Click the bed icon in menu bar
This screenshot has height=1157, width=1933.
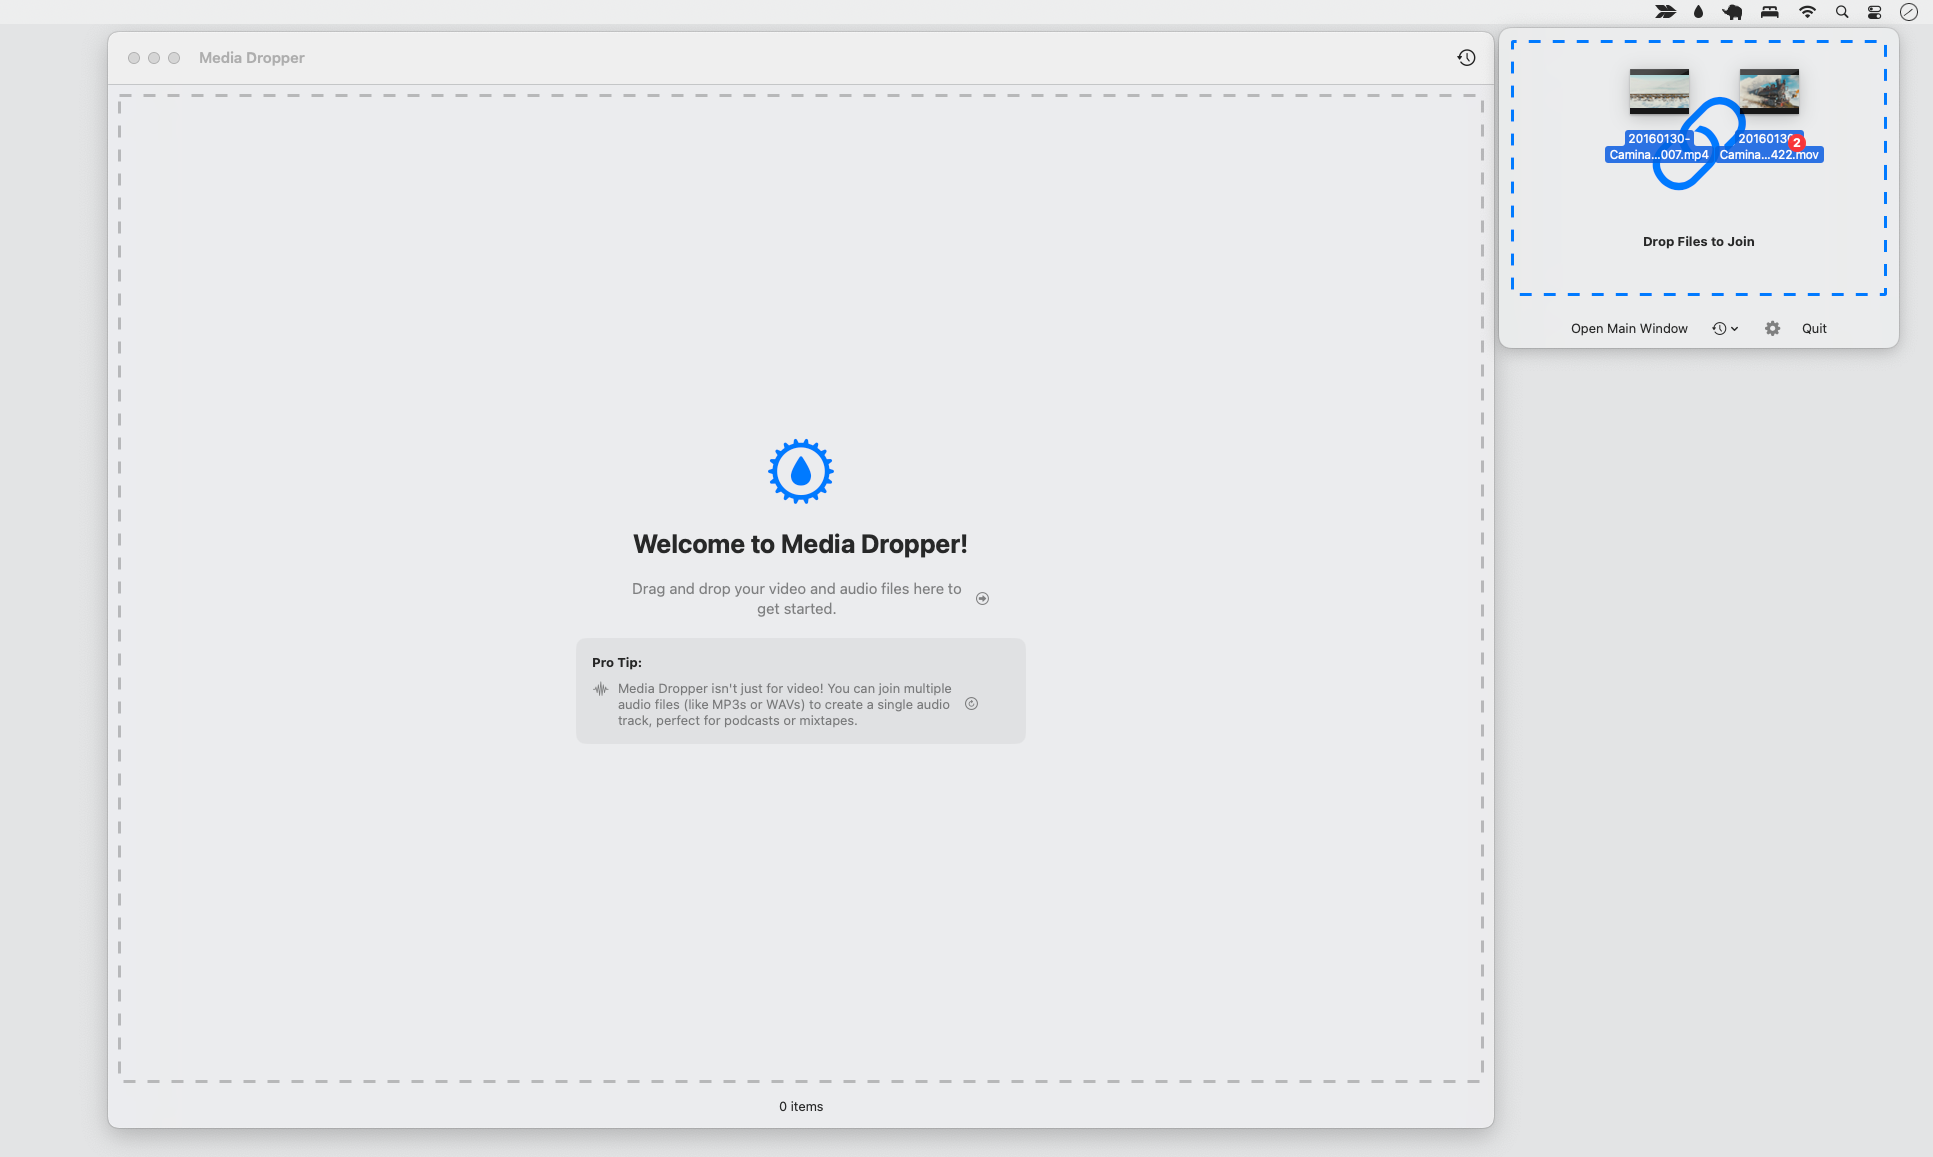click(1770, 12)
